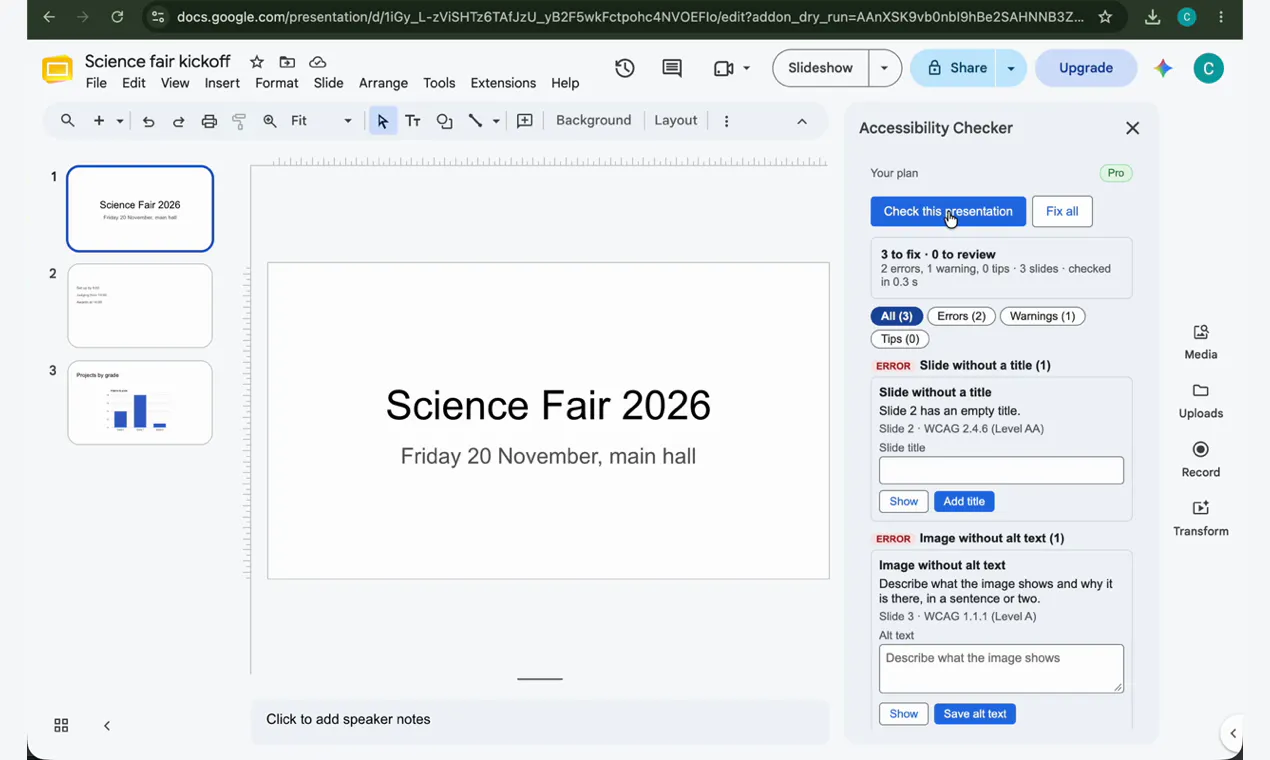Image resolution: width=1270 pixels, height=760 pixels.
Task: Click the zoom magnifier tool
Action: pyautogui.click(x=270, y=121)
